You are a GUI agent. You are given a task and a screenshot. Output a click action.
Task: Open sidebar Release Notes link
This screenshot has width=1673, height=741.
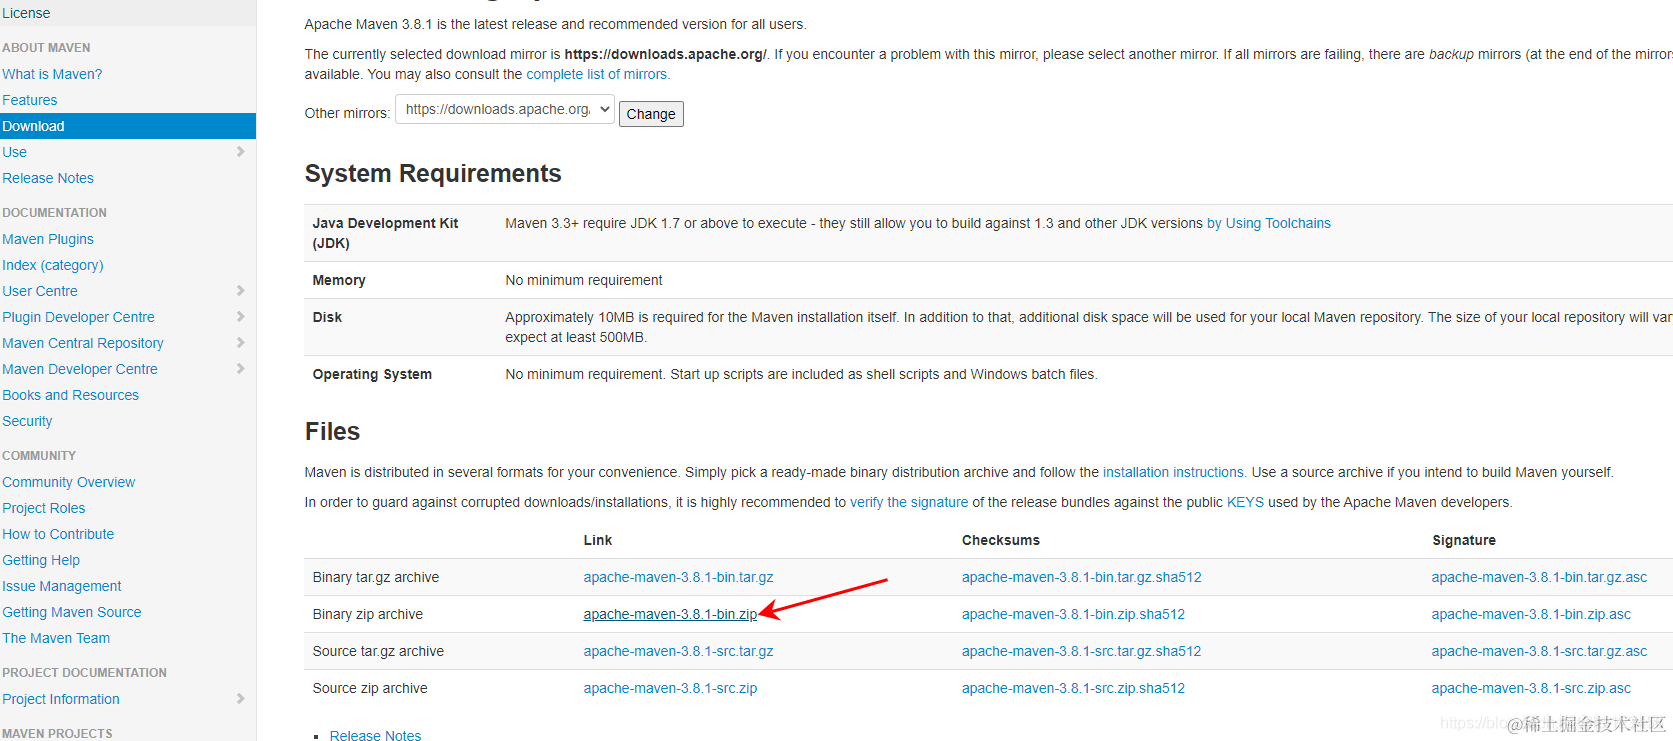tap(48, 178)
